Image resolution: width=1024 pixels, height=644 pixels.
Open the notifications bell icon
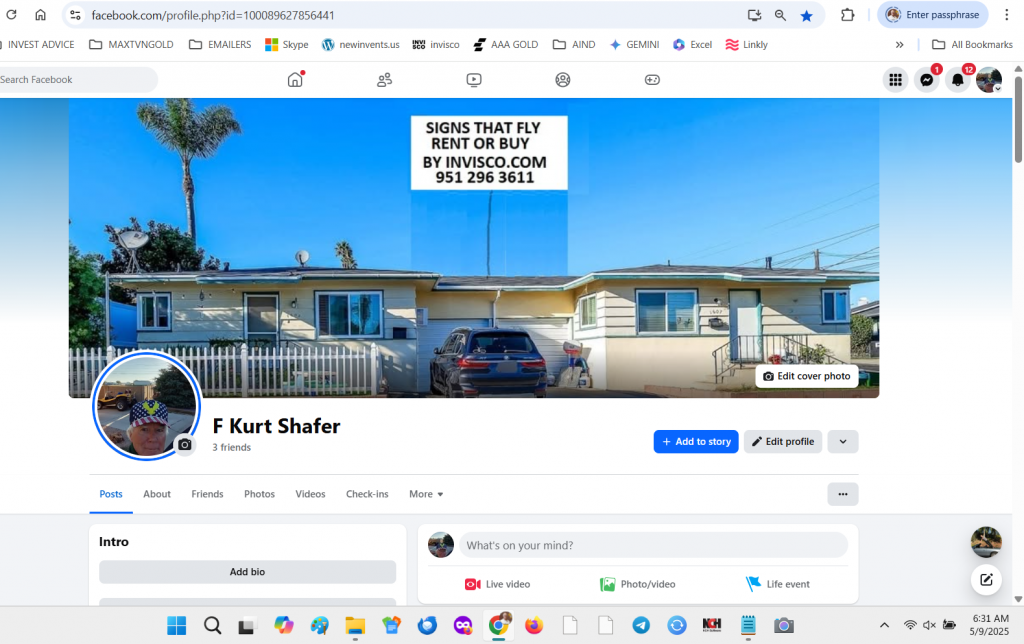(x=957, y=80)
